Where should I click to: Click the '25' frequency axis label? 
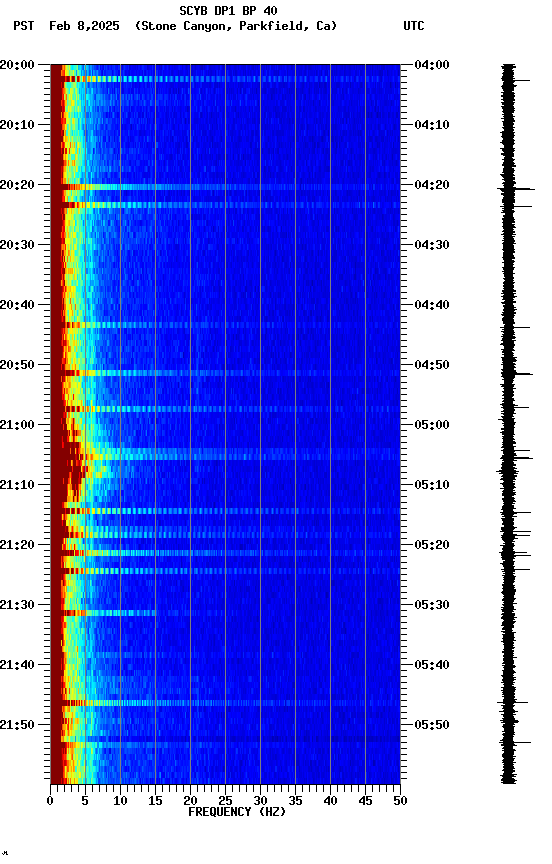click(x=225, y=801)
